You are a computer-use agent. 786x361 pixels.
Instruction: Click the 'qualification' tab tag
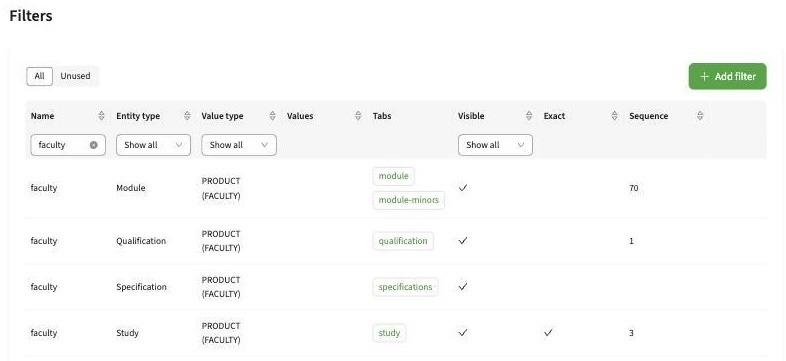[403, 241]
